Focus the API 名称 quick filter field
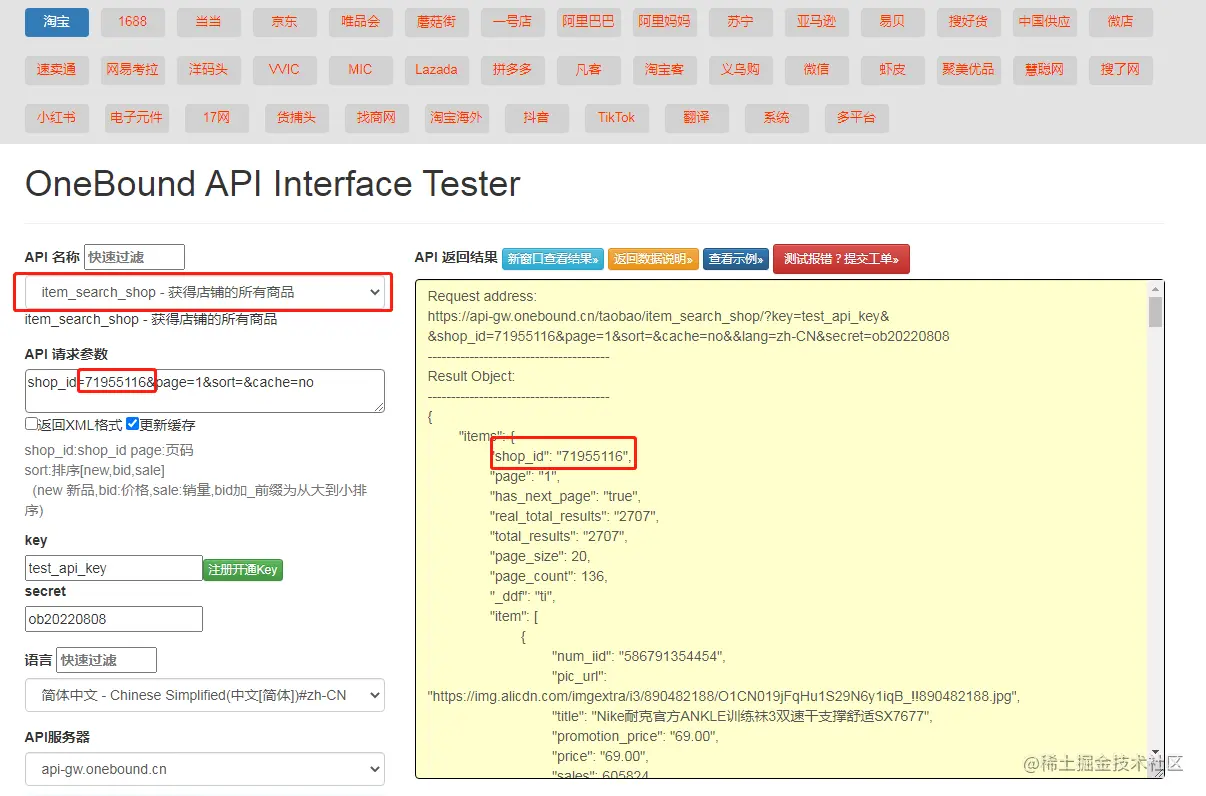 [134, 257]
